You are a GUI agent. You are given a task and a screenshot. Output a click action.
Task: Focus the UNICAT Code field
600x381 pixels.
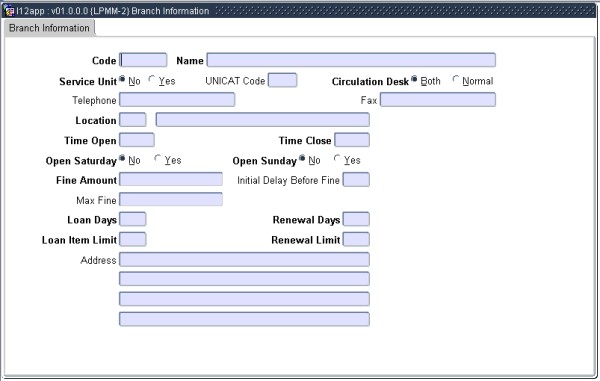coord(282,80)
